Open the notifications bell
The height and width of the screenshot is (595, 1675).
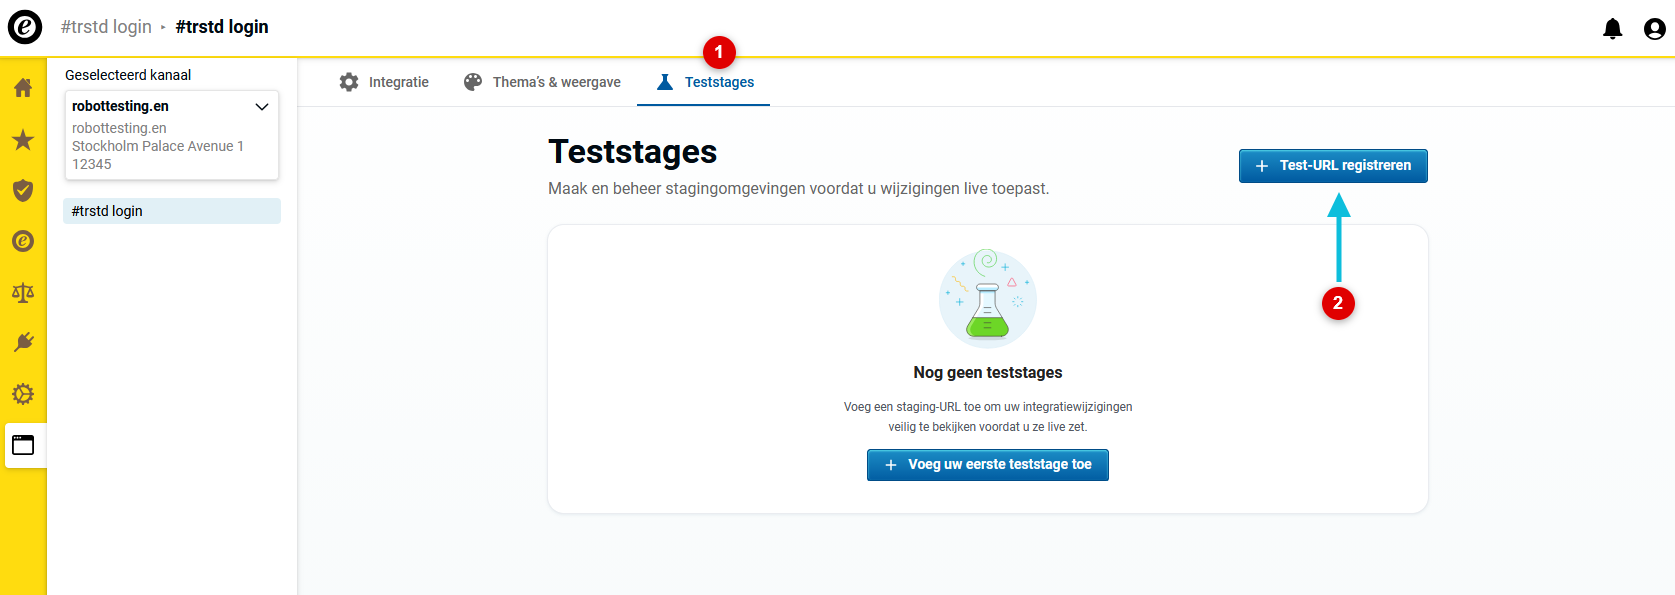point(1613,29)
